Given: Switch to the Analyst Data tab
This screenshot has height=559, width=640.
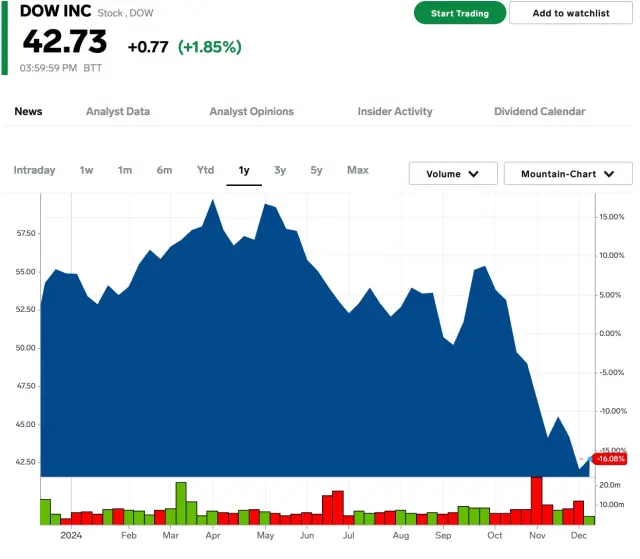Looking at the screenshot, I should [118, 111].
